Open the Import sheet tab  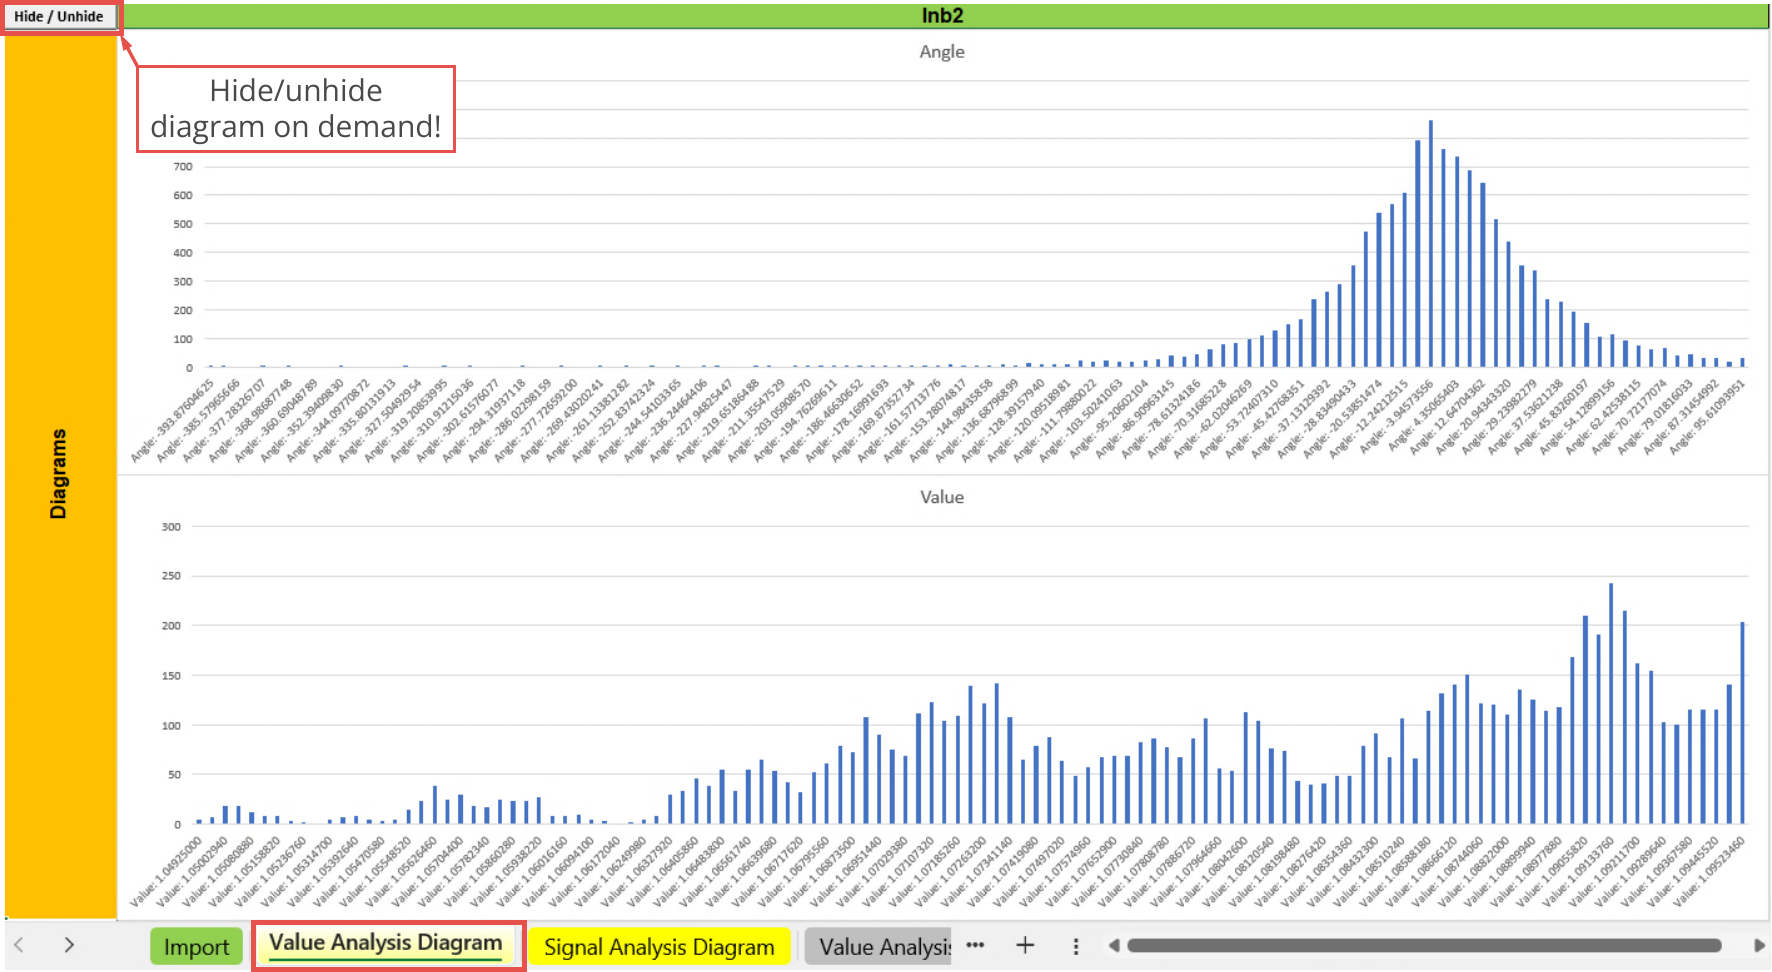196,946
